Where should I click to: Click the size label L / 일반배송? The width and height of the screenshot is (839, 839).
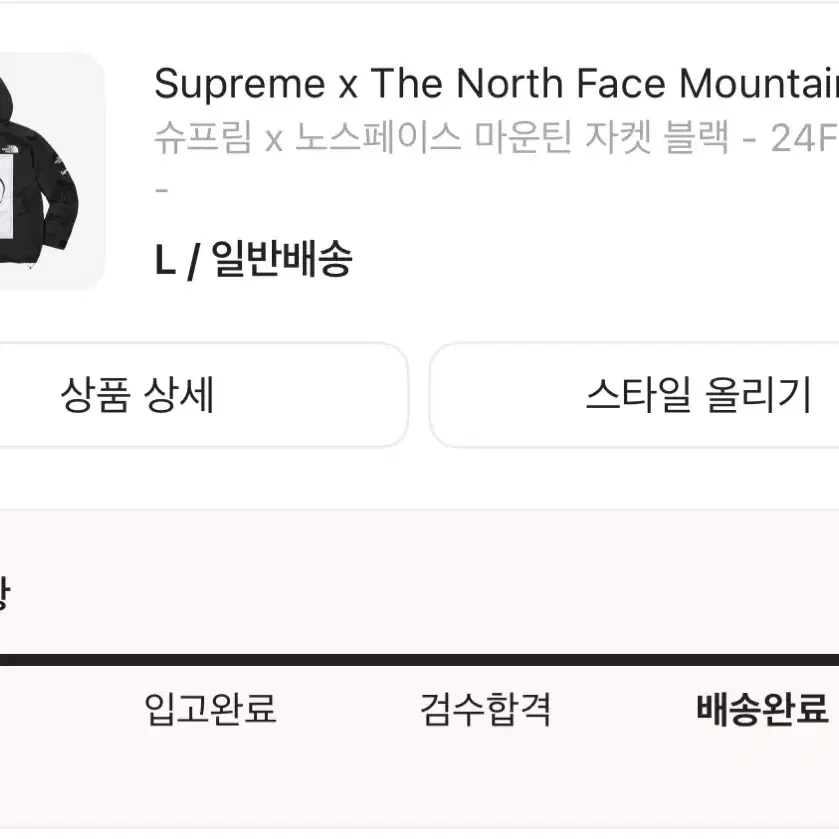pyautogui.click(x=255, y=258)
